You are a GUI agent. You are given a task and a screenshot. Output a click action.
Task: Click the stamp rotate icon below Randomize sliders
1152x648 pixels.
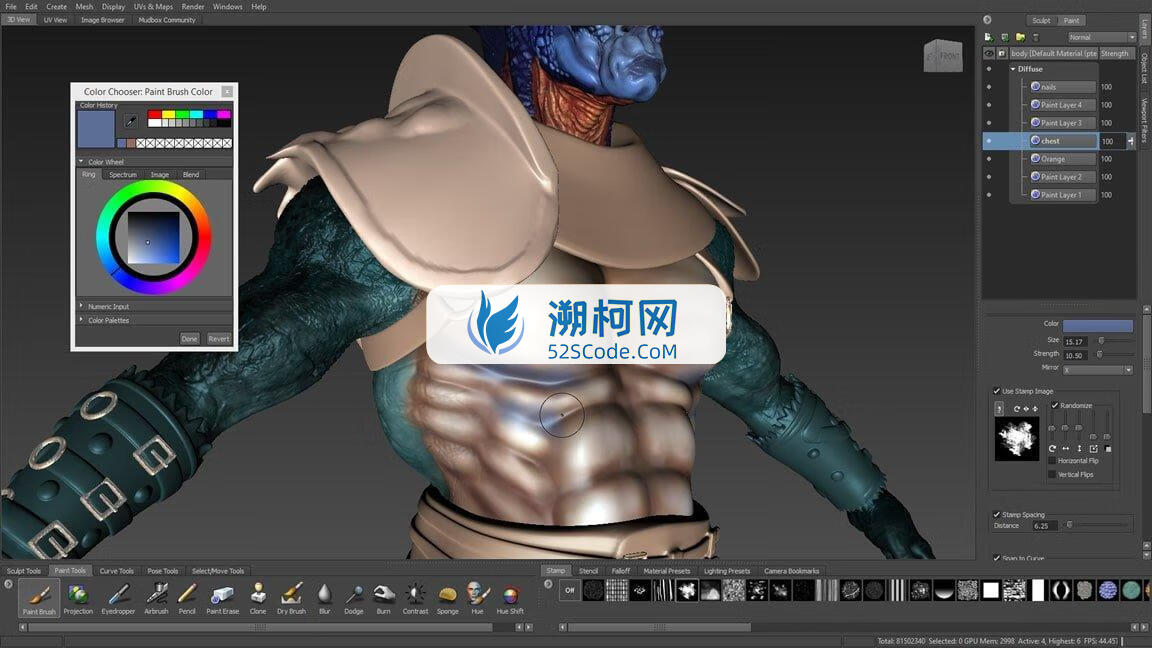point(1052,448)
